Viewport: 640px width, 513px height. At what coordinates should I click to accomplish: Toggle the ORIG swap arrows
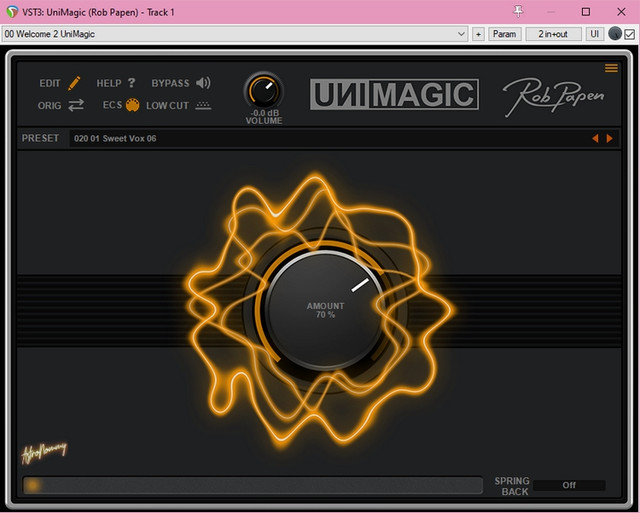pyautogui.click(x=76, y=105)
